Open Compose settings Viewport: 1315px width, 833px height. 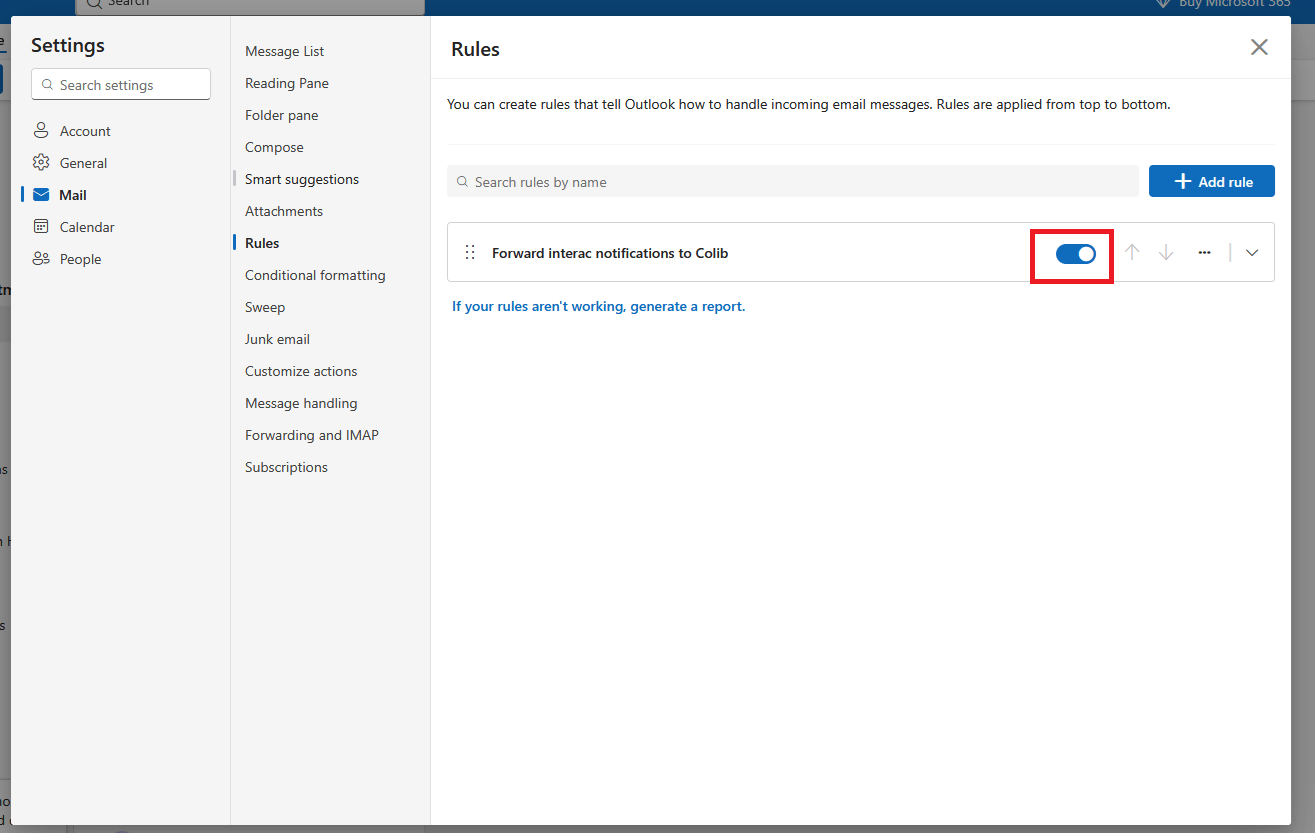click(274, 147)
